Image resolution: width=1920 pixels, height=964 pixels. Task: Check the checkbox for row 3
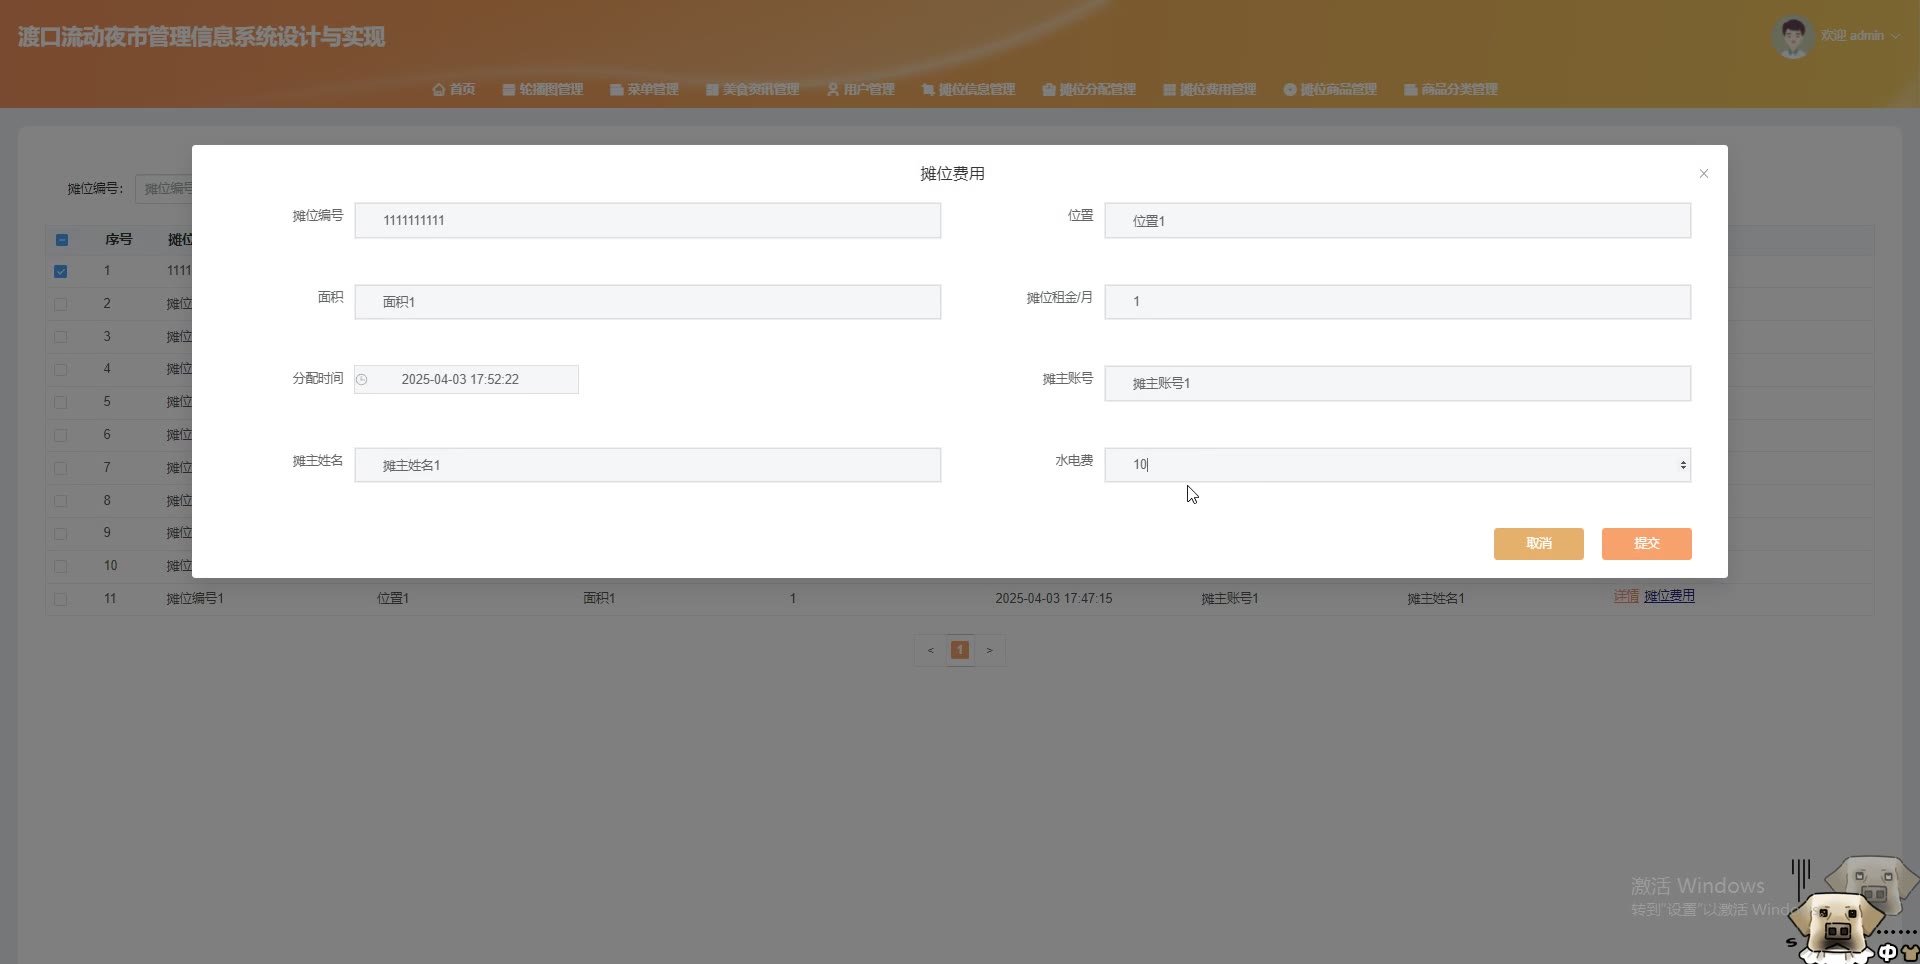[61, 337]
